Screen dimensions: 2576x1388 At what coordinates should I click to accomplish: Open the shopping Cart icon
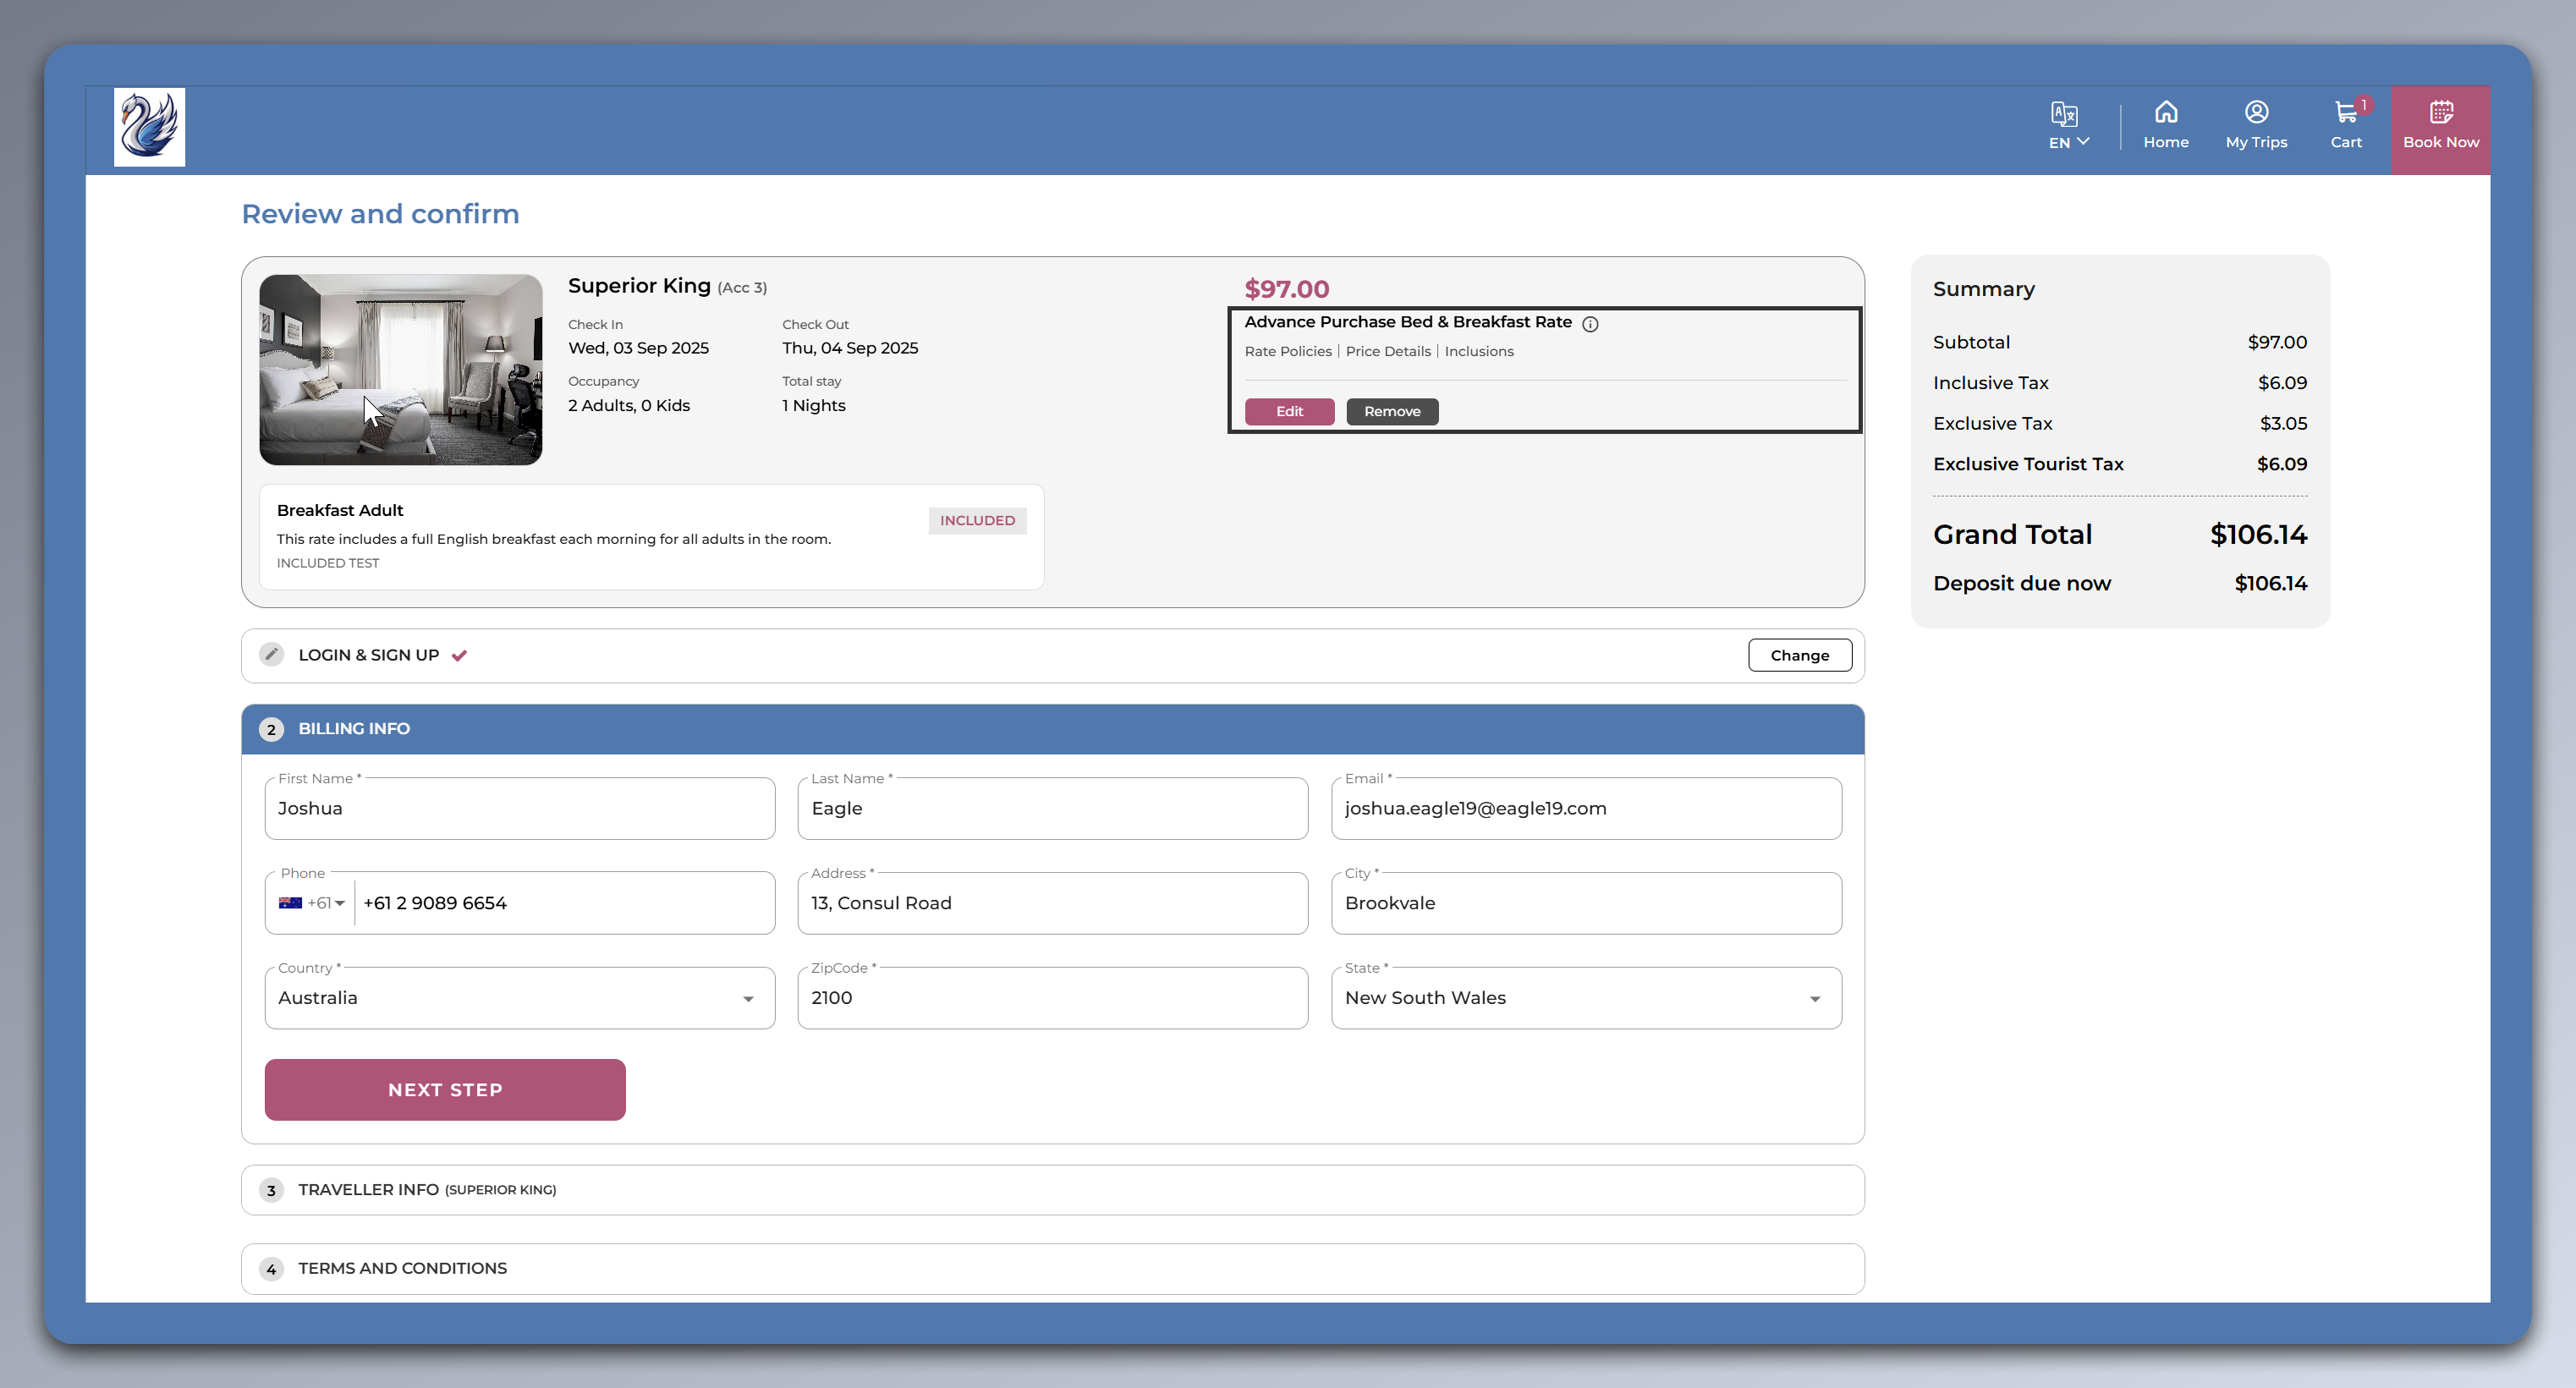coord(2345,112)
